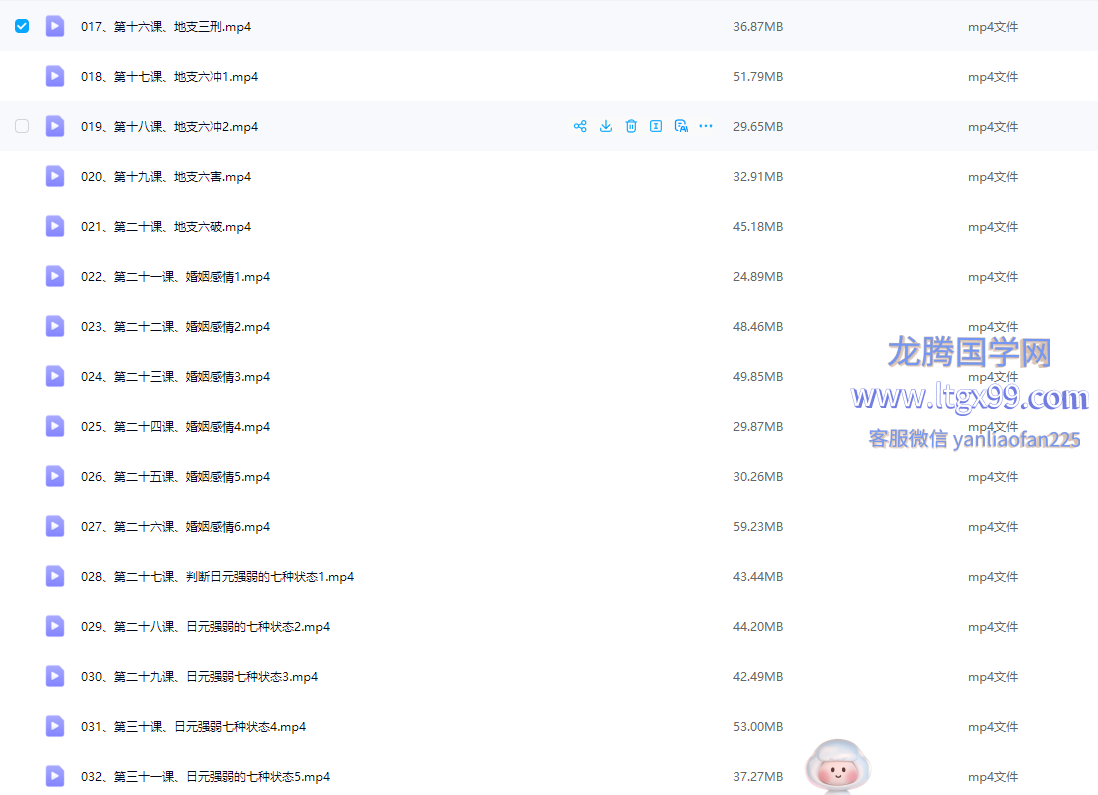This screenshot has height=795, width=1098.
Task: Click the video icon of 018 地支六冲1.mp4
Action: [55, 76]
